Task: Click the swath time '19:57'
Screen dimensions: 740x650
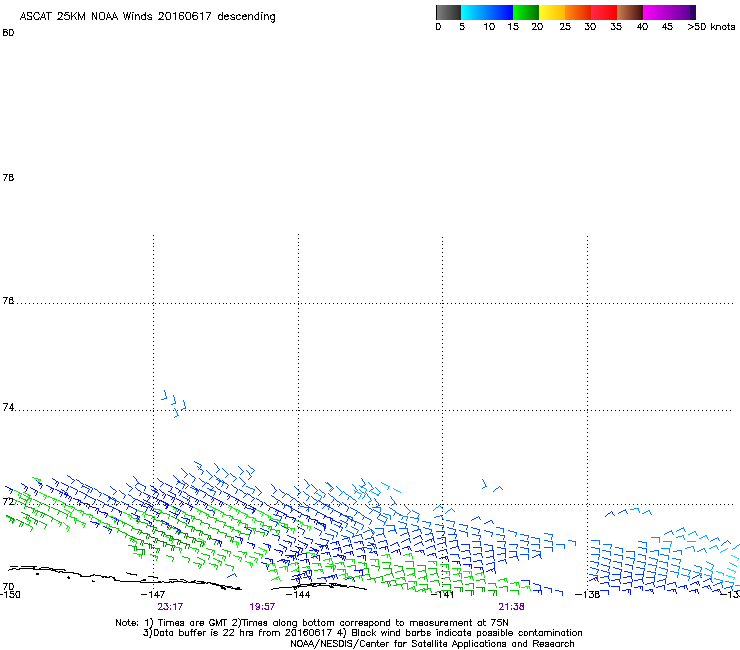Action: tap(262, 607)
